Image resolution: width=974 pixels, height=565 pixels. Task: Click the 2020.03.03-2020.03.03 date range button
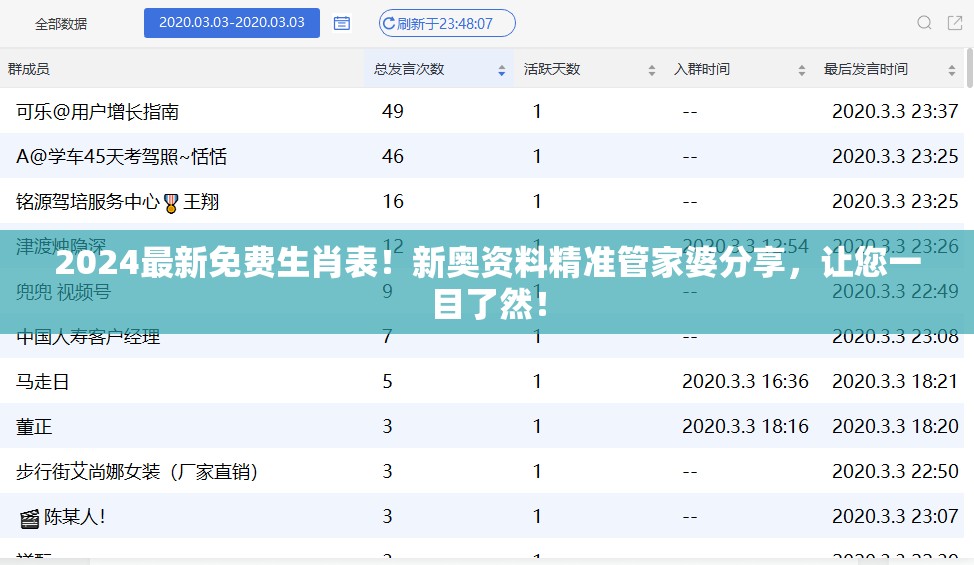click(x=232, y=23)
